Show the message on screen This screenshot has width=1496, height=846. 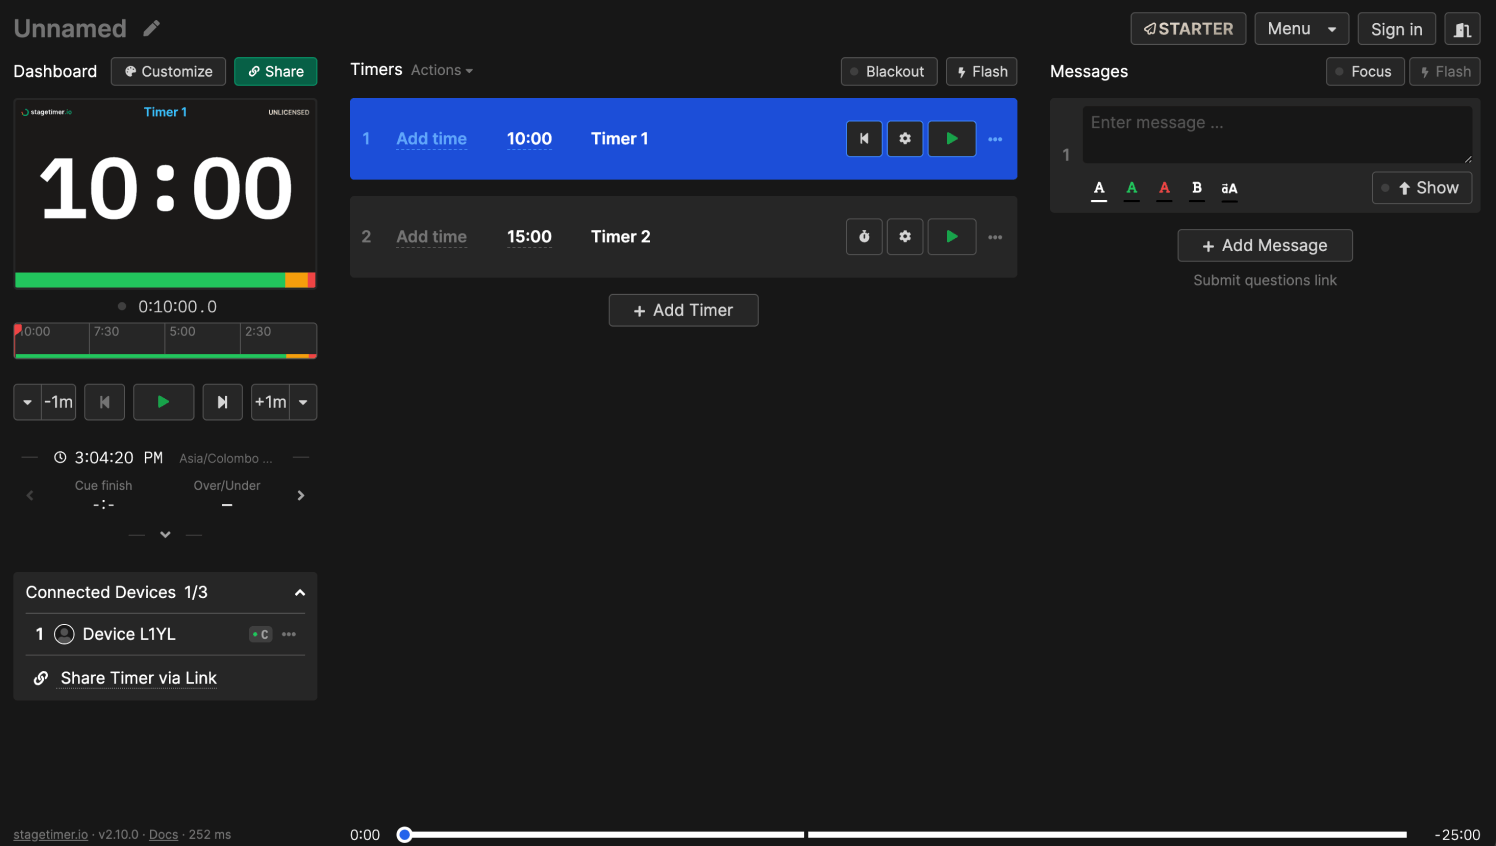click(x=1422, y=188)
